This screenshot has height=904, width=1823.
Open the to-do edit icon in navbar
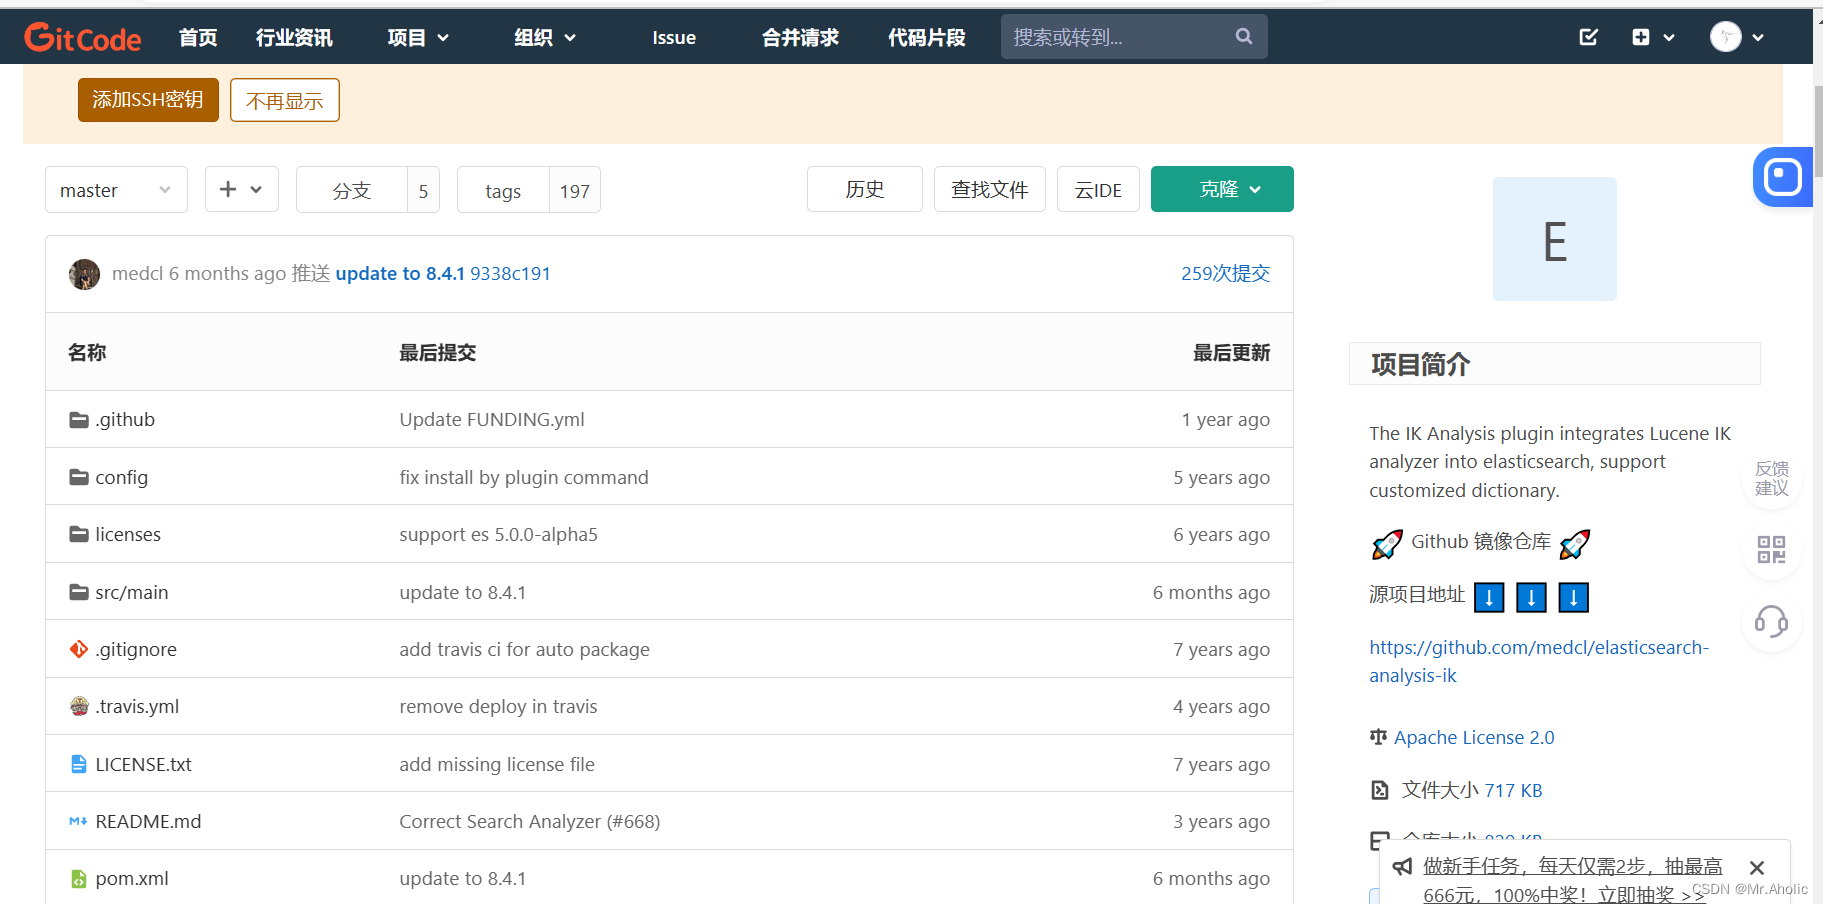[x=1588, y=37]
